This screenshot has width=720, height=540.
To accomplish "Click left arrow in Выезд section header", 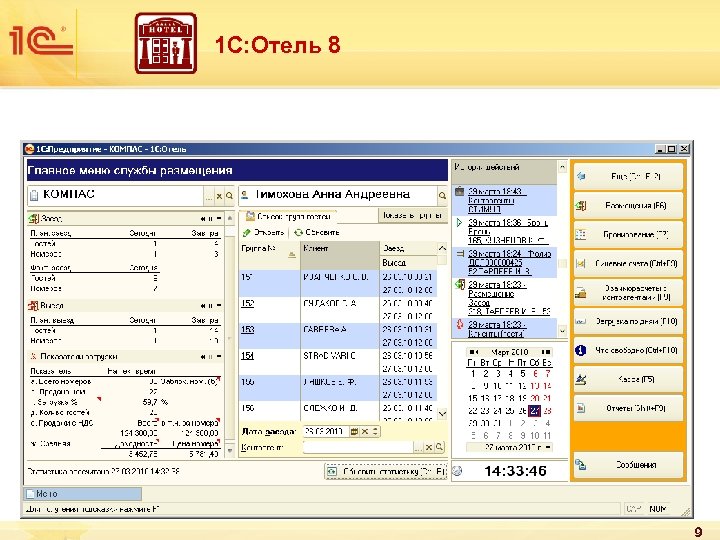I will [202, 306].
